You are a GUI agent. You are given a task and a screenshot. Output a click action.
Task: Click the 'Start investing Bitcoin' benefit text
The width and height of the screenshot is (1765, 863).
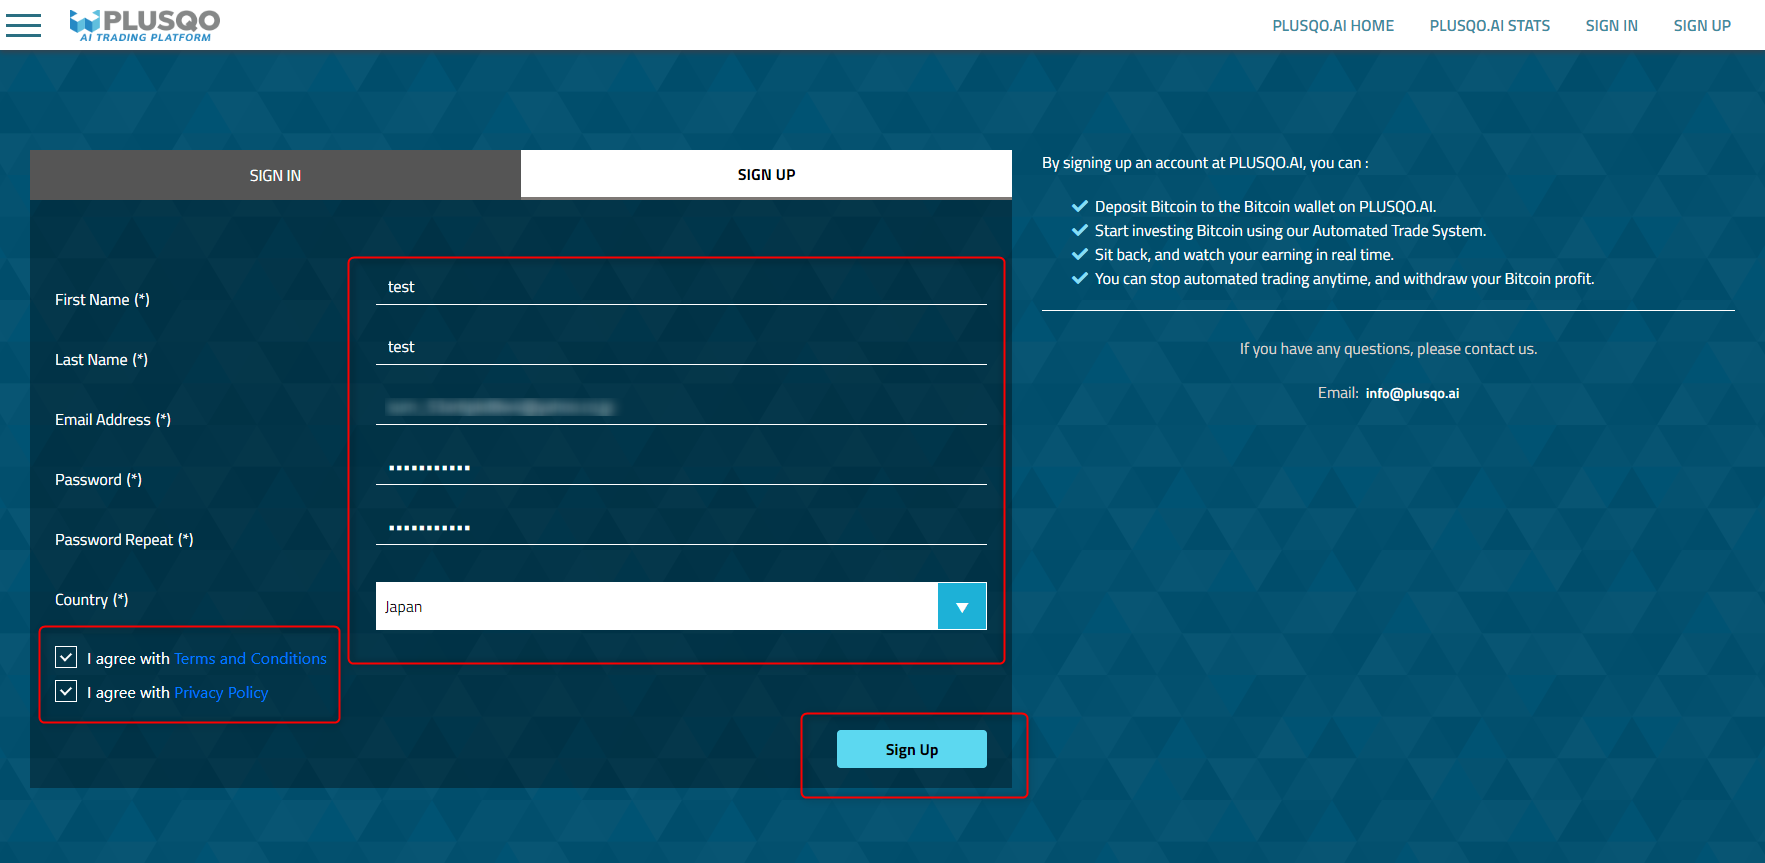1290,231
